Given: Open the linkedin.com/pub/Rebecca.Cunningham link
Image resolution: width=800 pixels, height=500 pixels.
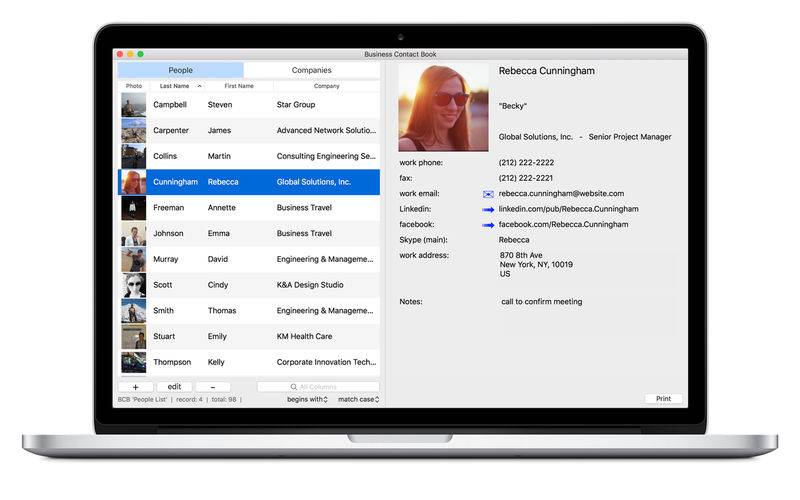Looking at the screenshot, I should click(x=568, y=209).
